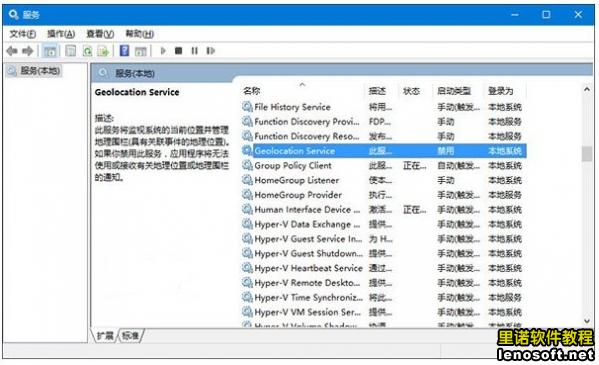599x365 pixels.
Task: Open the 帮助(H) menu
Action: click(140, 34)
